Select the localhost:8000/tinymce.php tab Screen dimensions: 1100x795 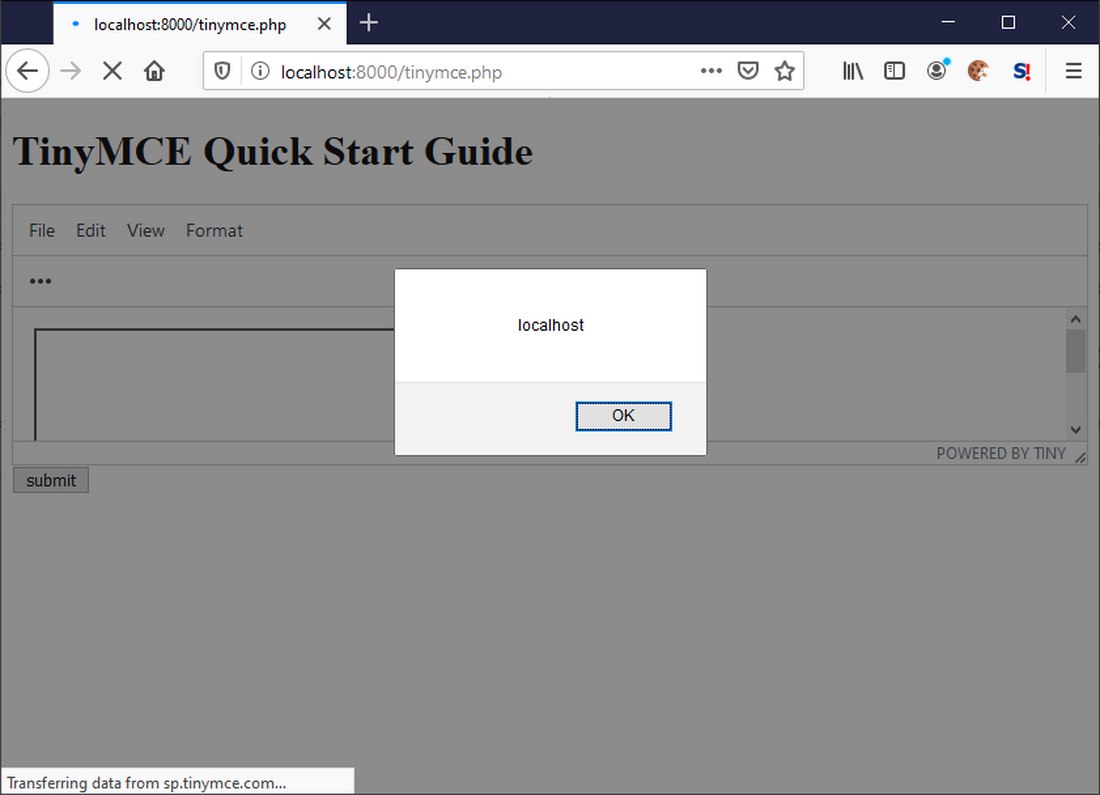200,24
